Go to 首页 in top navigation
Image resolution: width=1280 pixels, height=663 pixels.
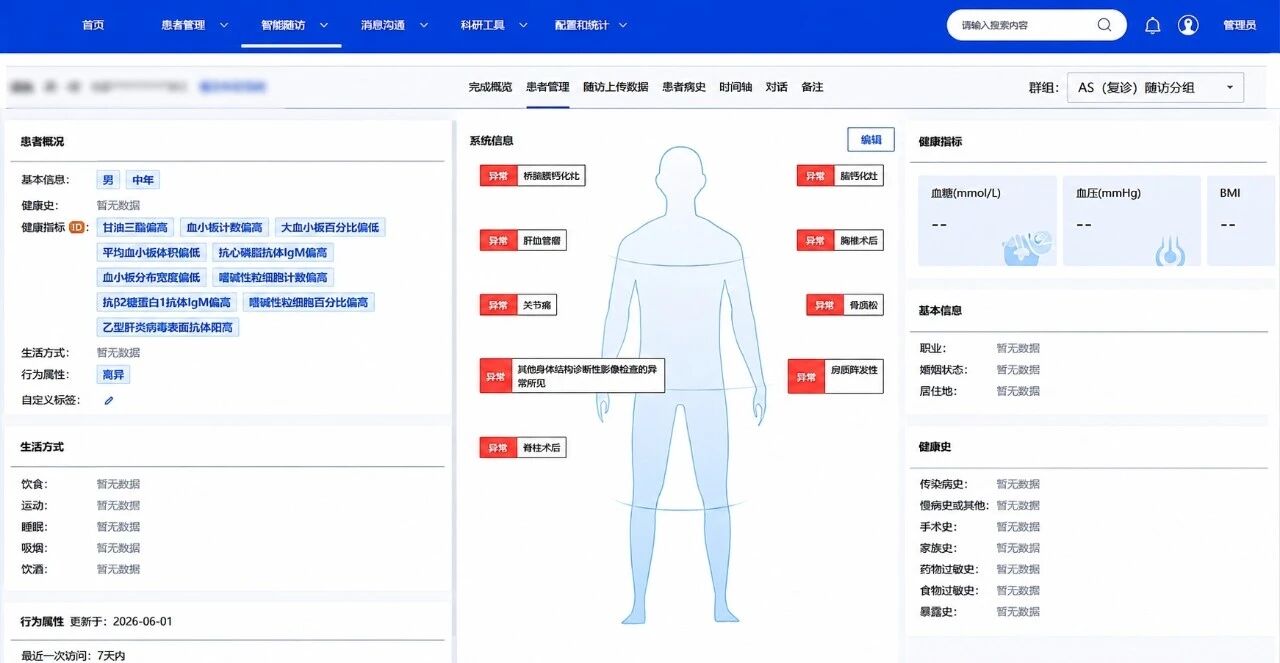coord(93,25)
